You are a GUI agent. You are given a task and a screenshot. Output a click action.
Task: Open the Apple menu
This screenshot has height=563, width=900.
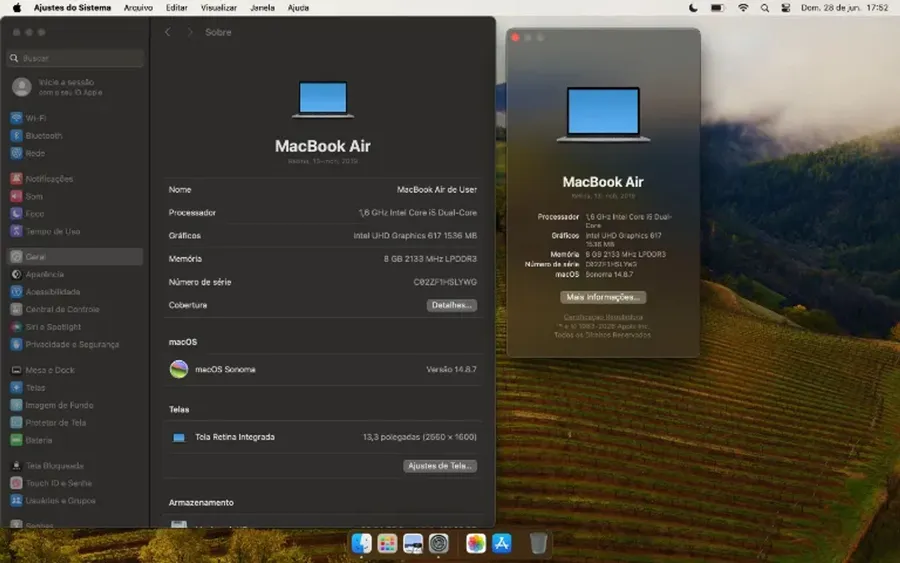17,7
